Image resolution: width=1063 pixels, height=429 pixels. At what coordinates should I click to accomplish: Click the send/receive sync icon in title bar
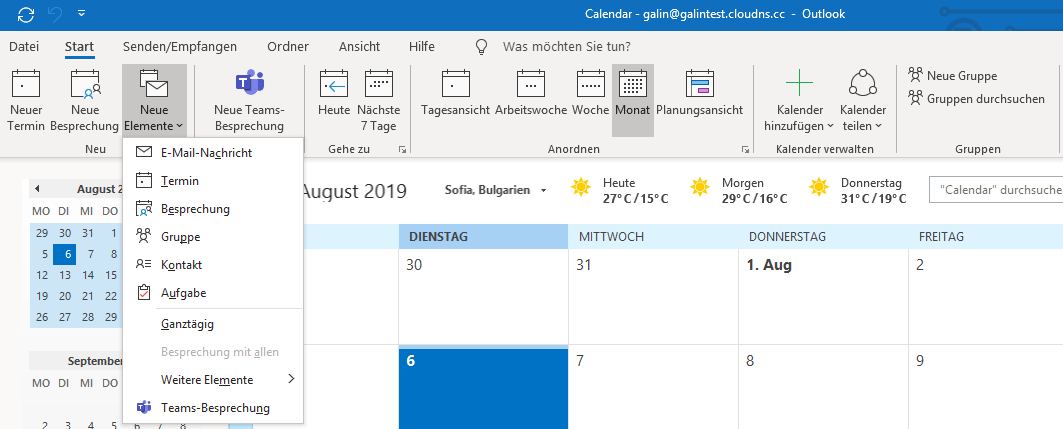click(26, 15)
